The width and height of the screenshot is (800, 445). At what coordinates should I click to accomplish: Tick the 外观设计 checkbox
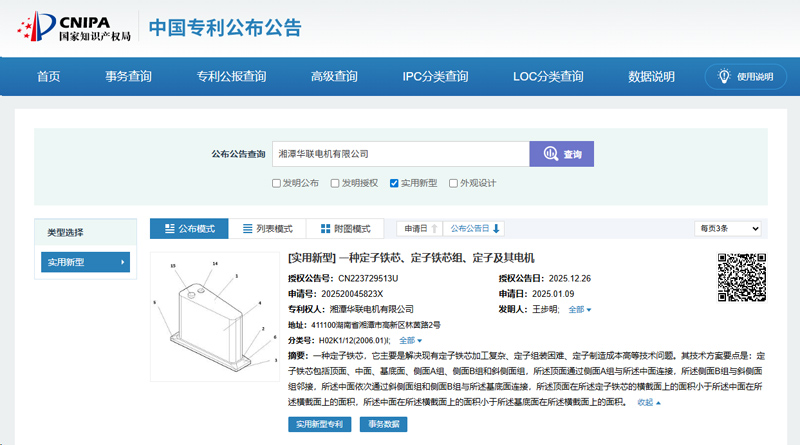pos(453,183)
